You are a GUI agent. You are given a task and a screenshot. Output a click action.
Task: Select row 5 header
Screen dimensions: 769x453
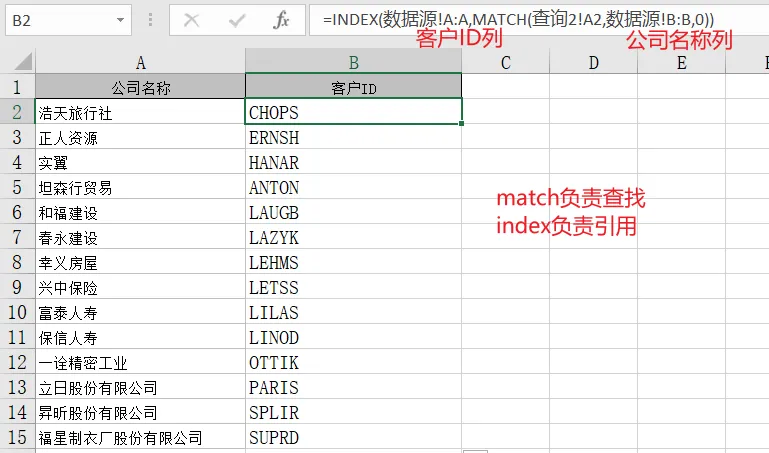click(x=18, y=188)
